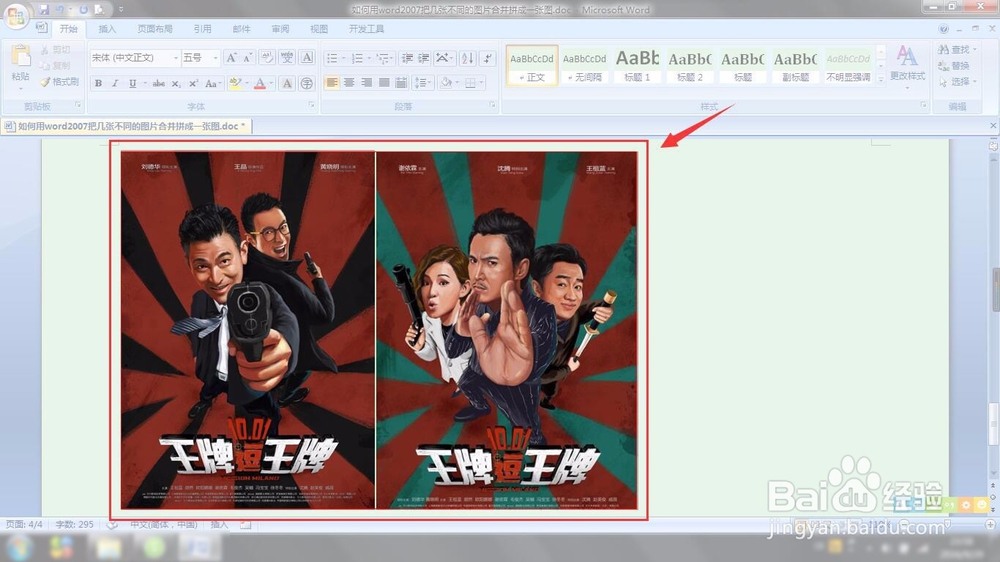Expand the Styles gallery More arrow
1000x562 pixels.
[x=881, y=79]
